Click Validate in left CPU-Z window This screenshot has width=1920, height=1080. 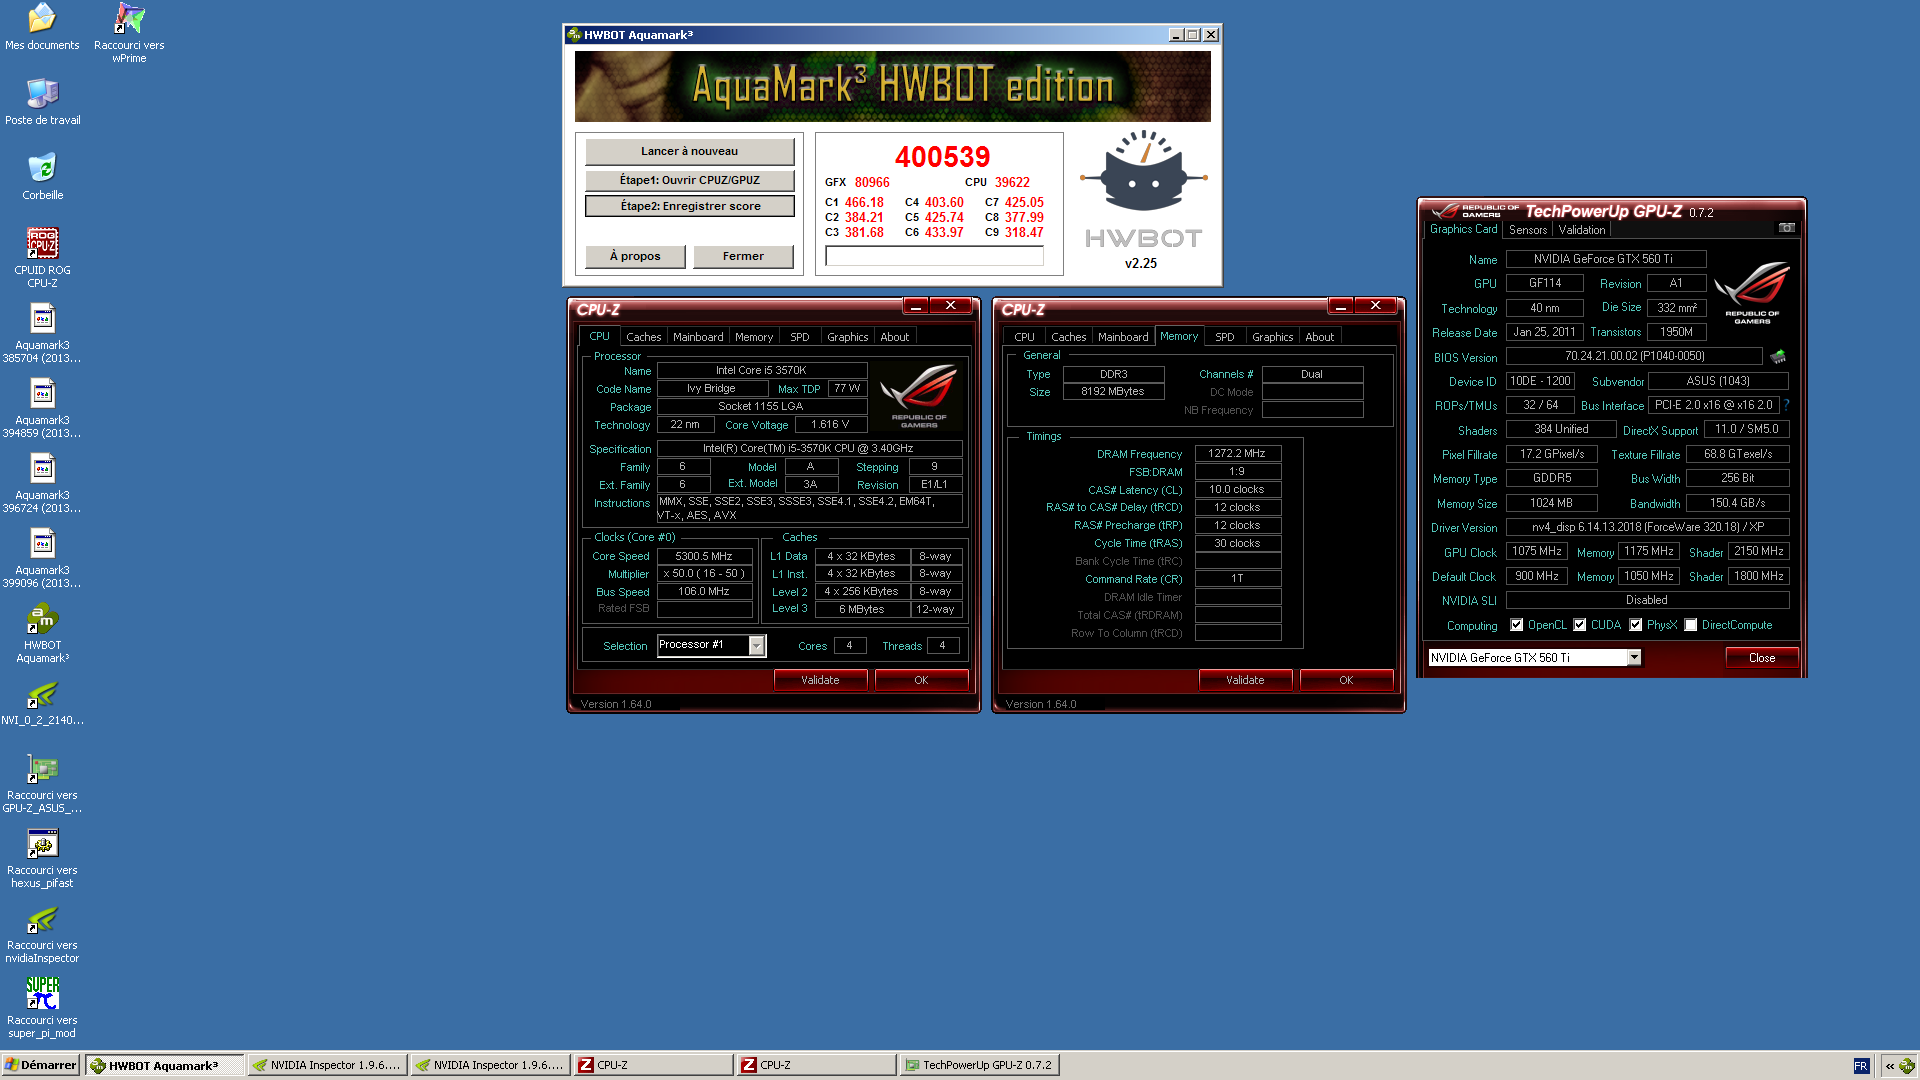pyautogui.click(x=820, y=680)
